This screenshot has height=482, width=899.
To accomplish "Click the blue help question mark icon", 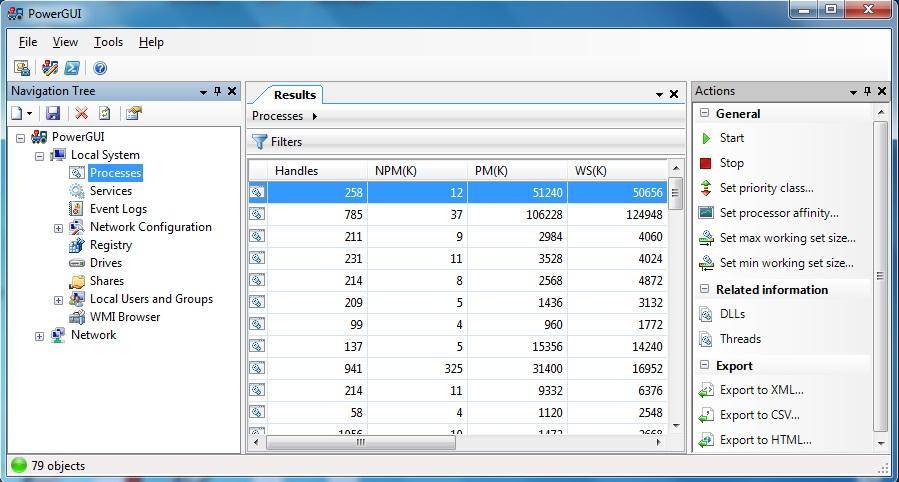I will [x=100, y=68].
